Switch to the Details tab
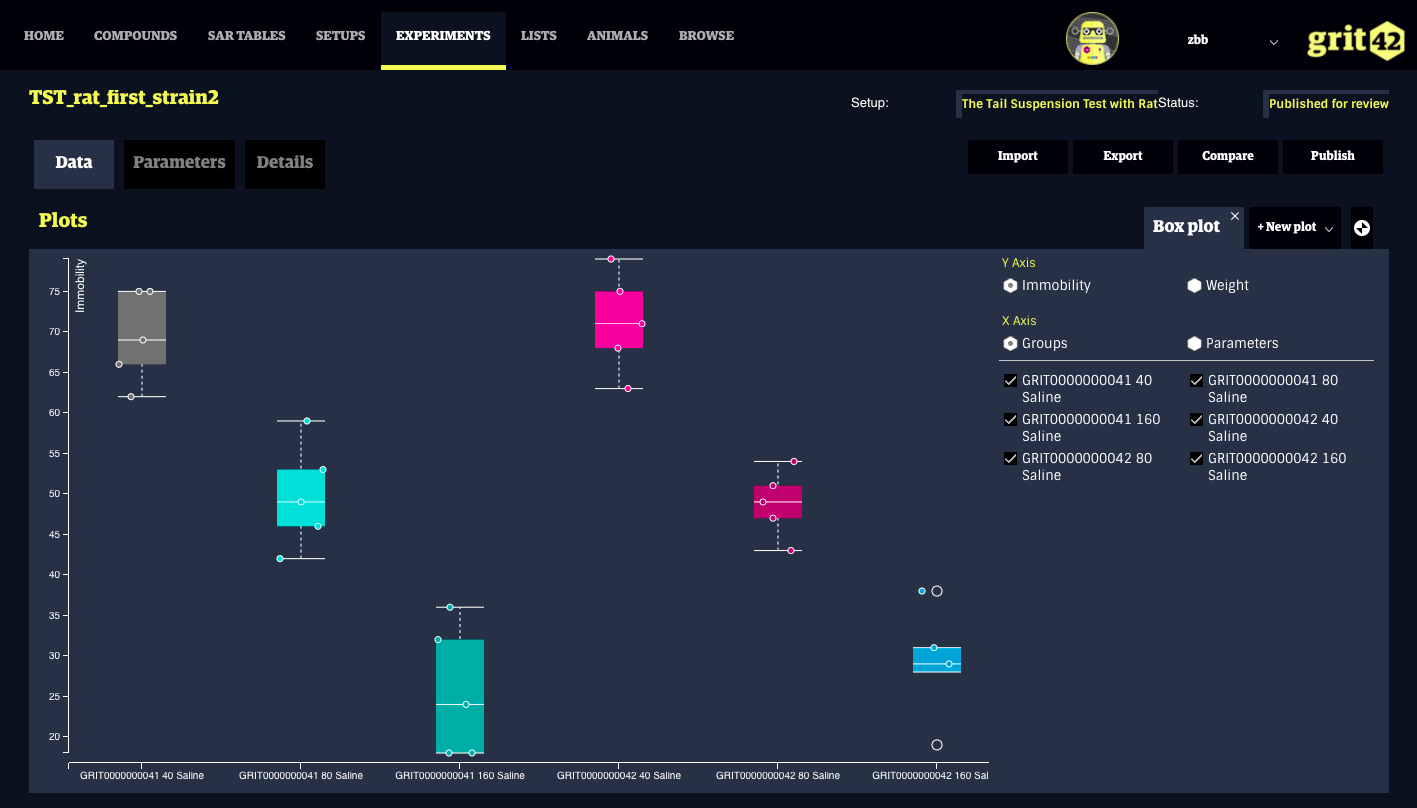Screen dimensions: 1417x808 coord(284,163)
